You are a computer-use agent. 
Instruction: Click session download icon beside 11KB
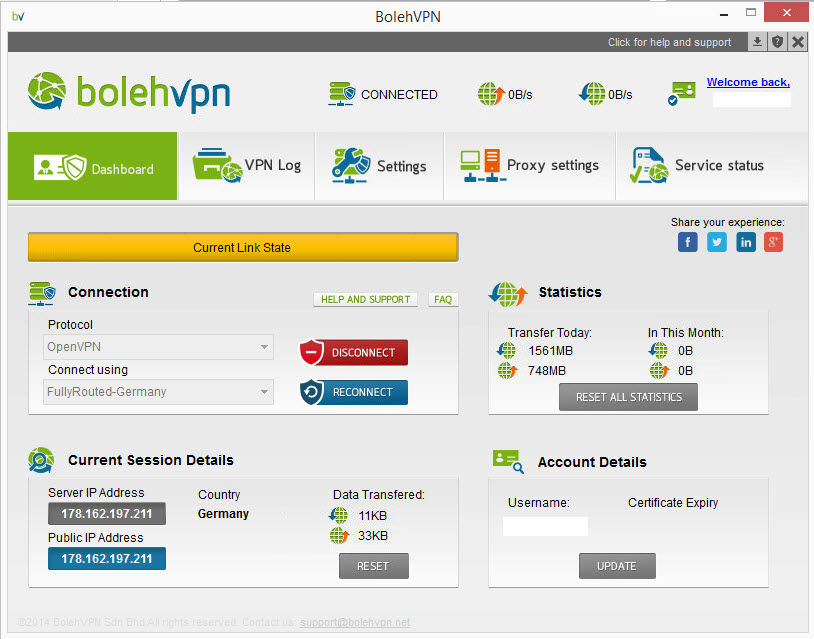pos(338,515)
